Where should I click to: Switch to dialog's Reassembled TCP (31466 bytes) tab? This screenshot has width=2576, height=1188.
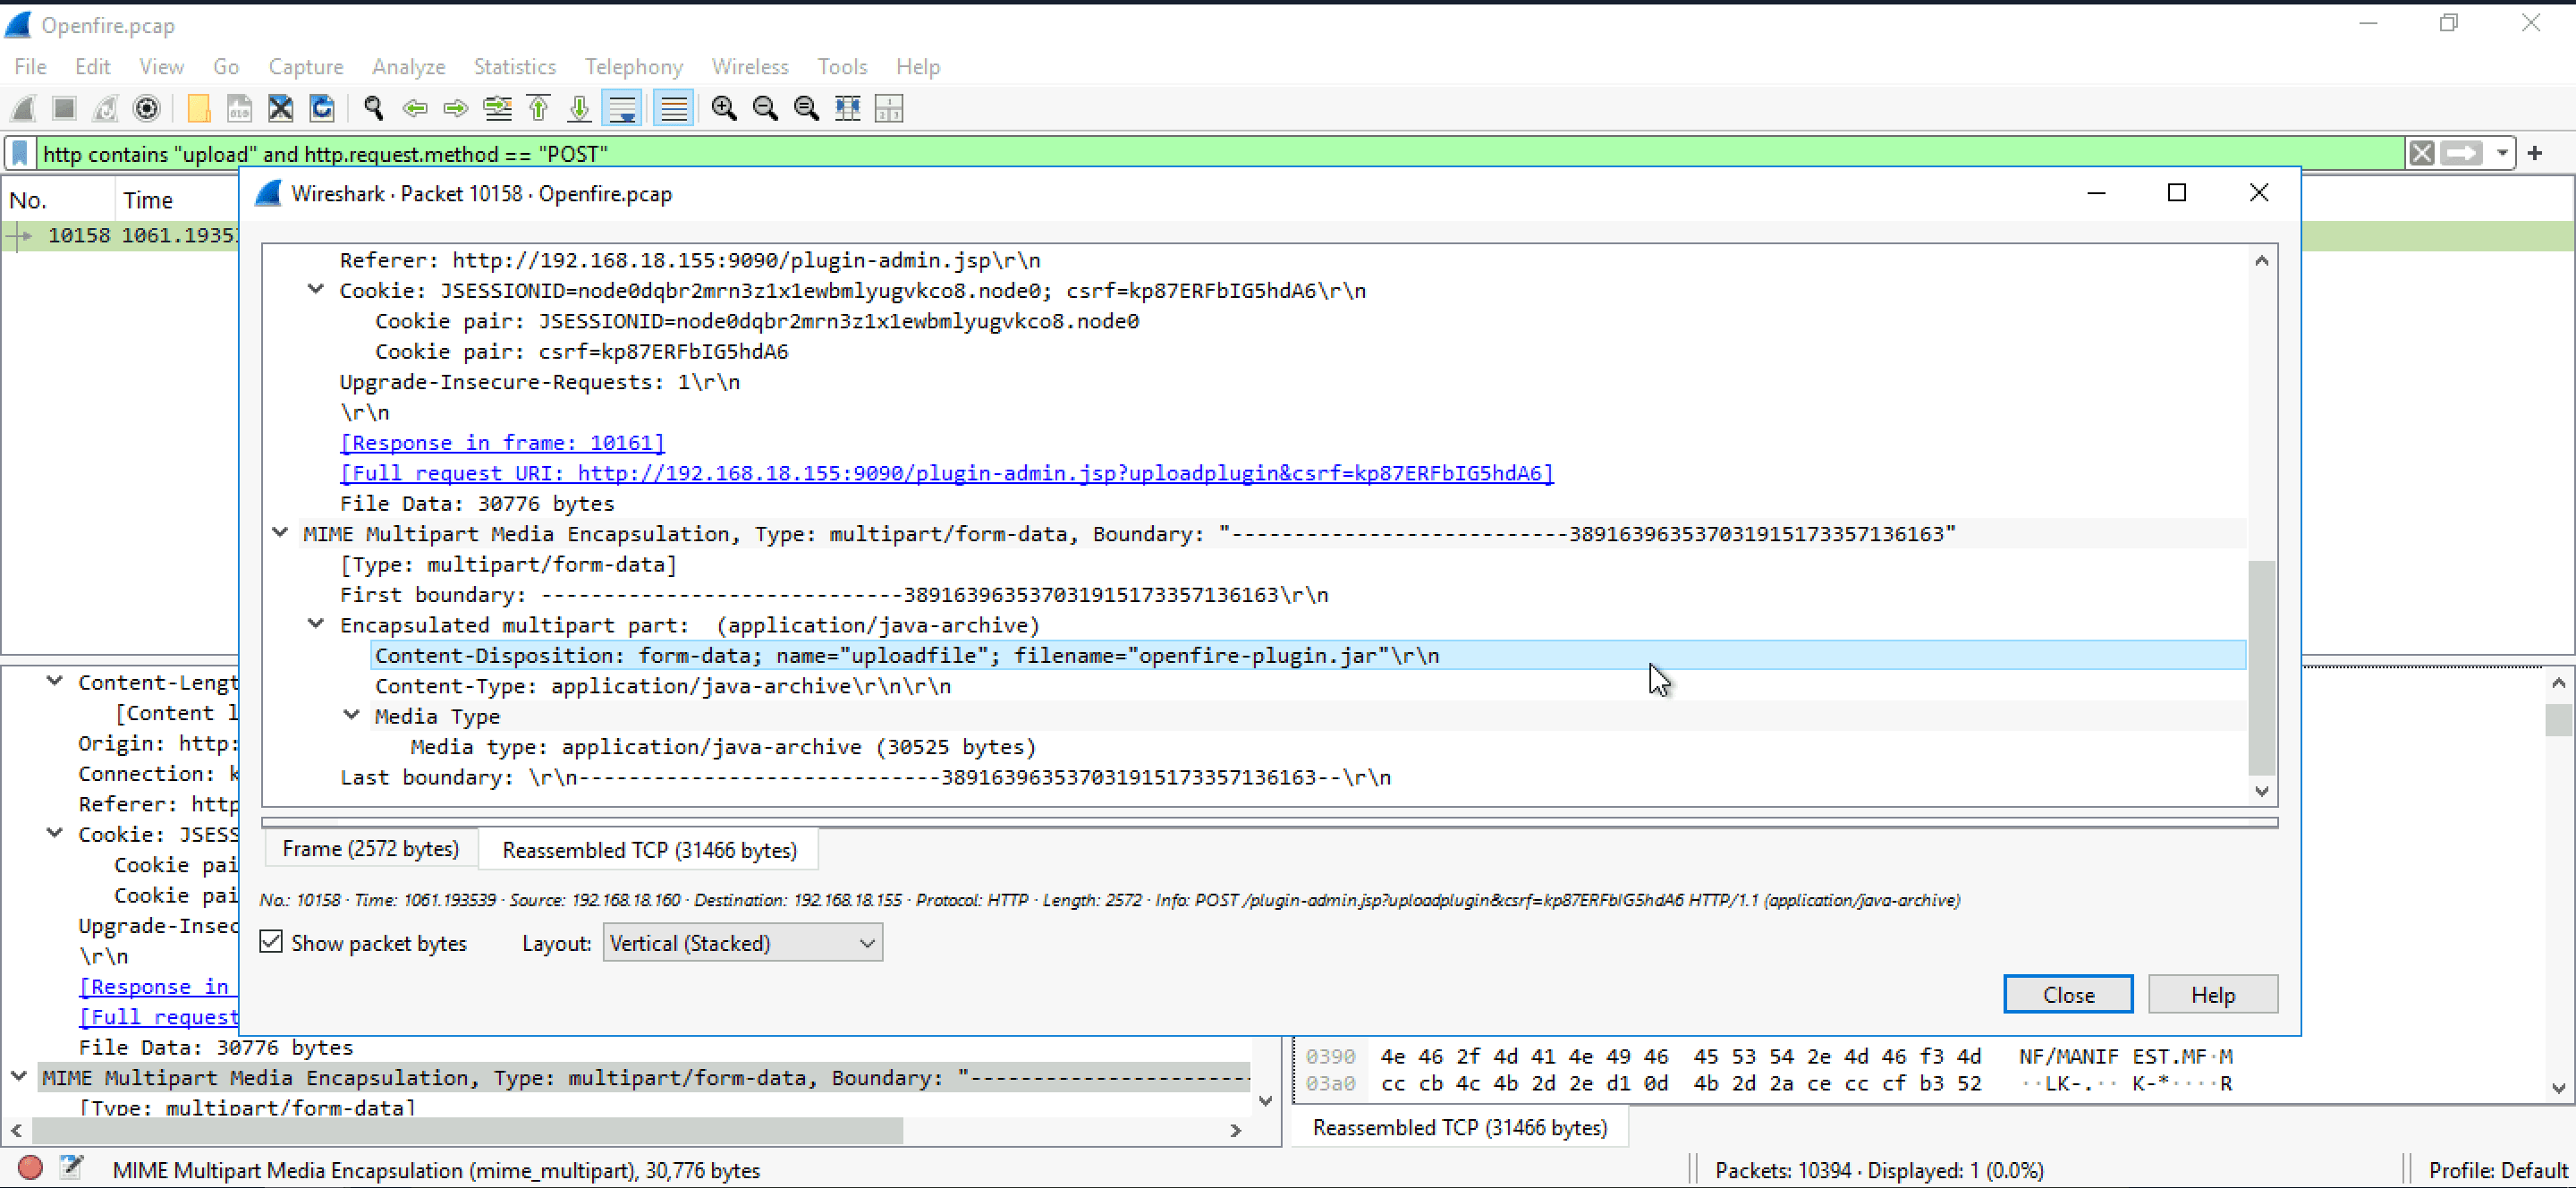coord(649,850)
